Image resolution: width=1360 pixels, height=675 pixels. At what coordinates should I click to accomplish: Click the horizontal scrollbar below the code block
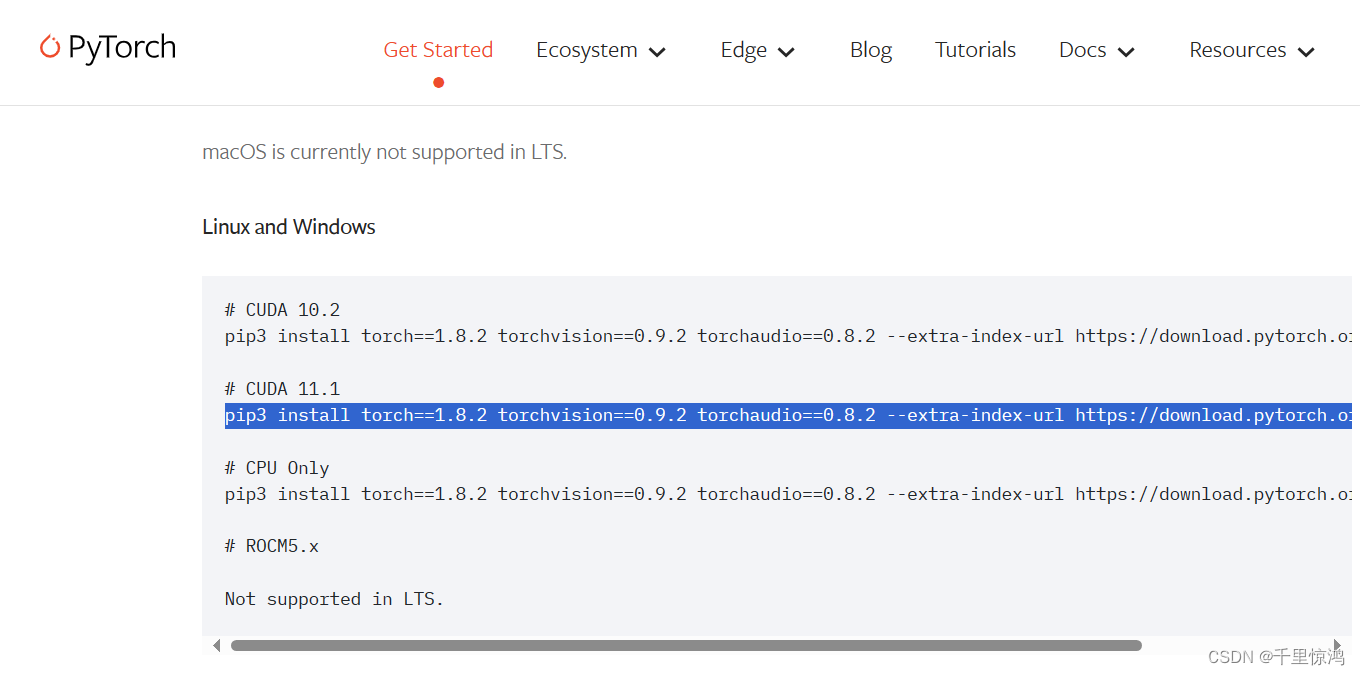(x=686, y=645)
